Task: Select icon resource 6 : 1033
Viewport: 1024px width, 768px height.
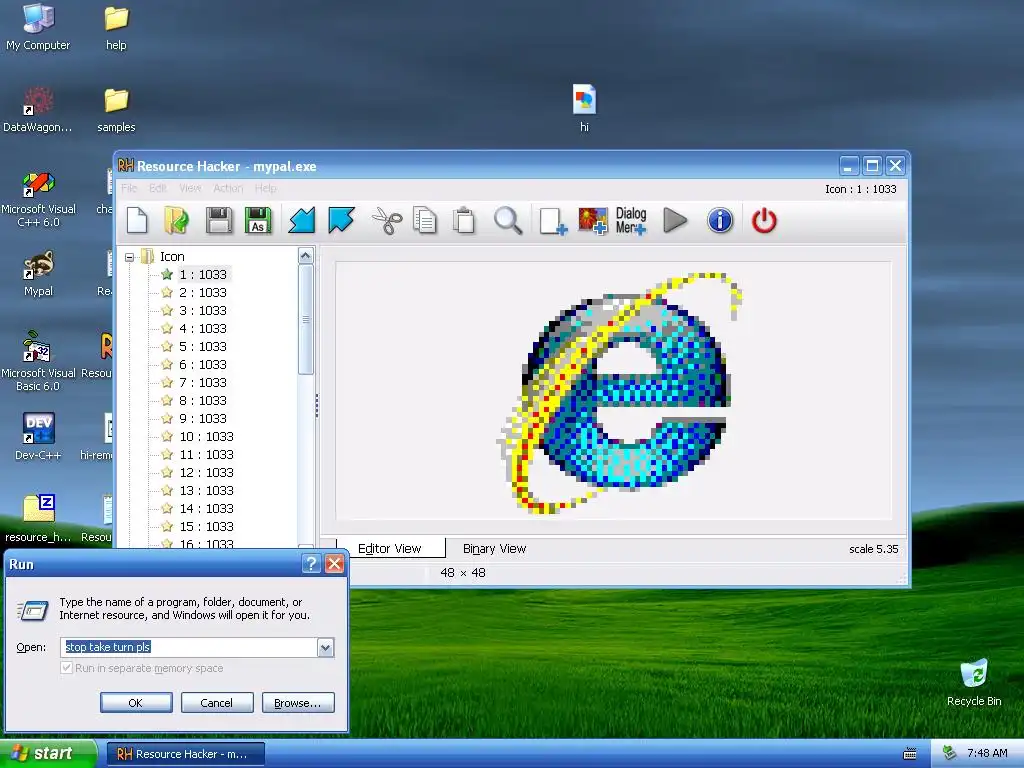Action: 203,364
